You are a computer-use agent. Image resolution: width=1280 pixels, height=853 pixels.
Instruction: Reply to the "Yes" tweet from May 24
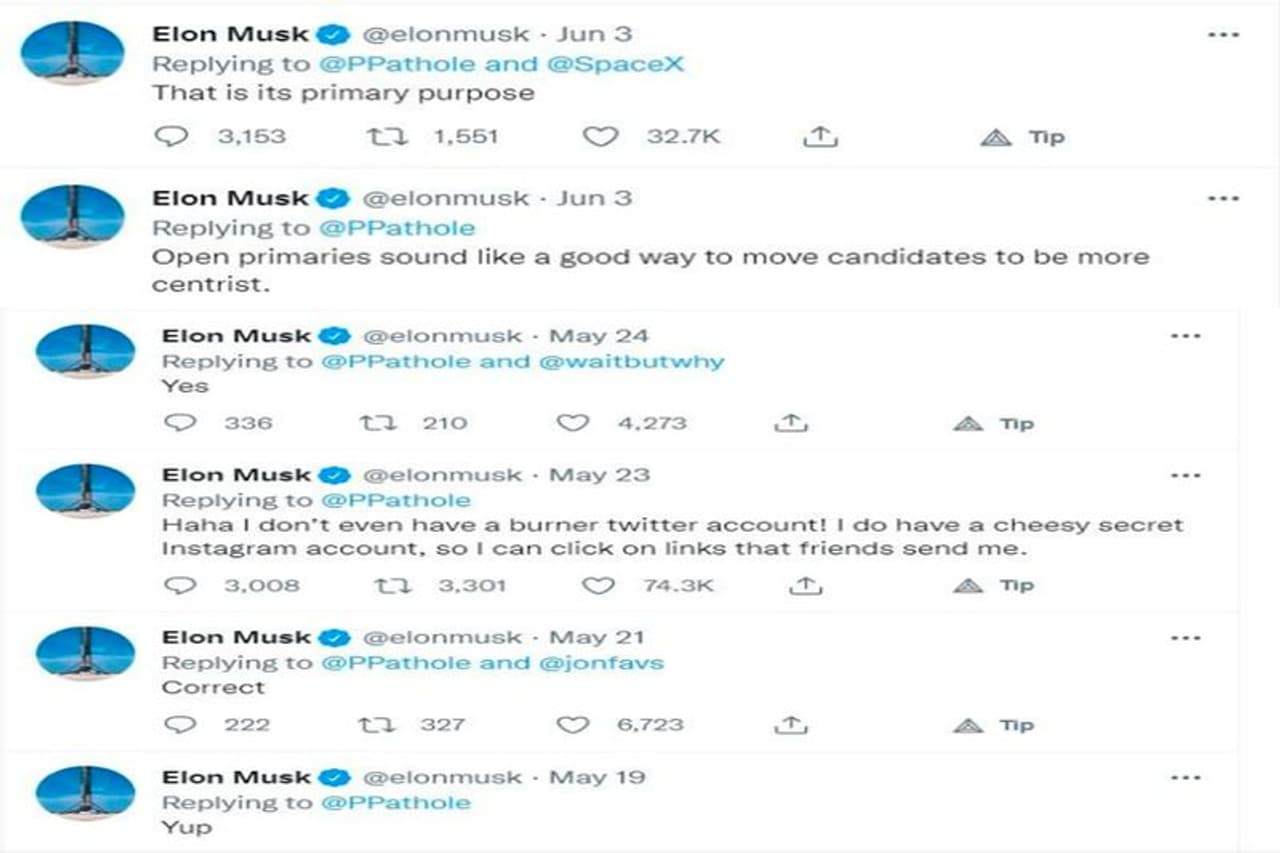tap(179, 424)
